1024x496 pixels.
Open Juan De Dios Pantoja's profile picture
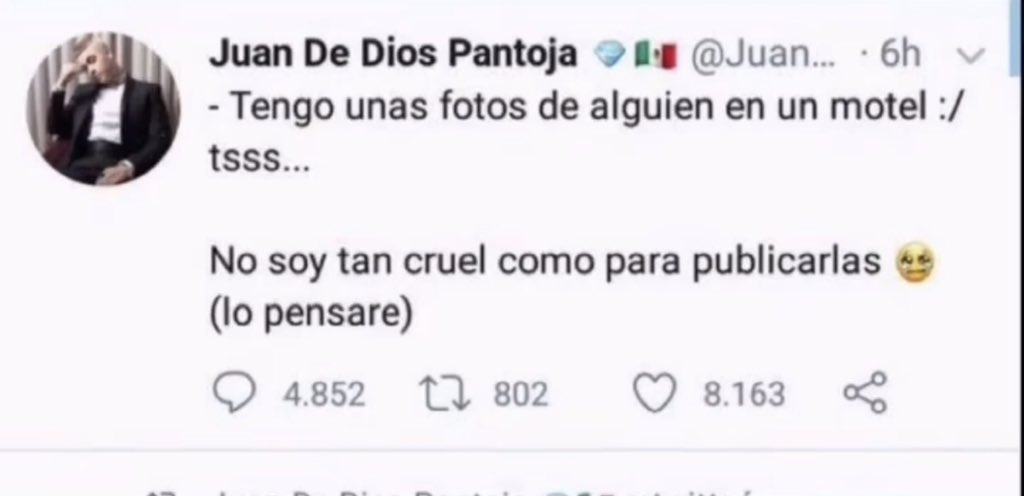point(103,108)
